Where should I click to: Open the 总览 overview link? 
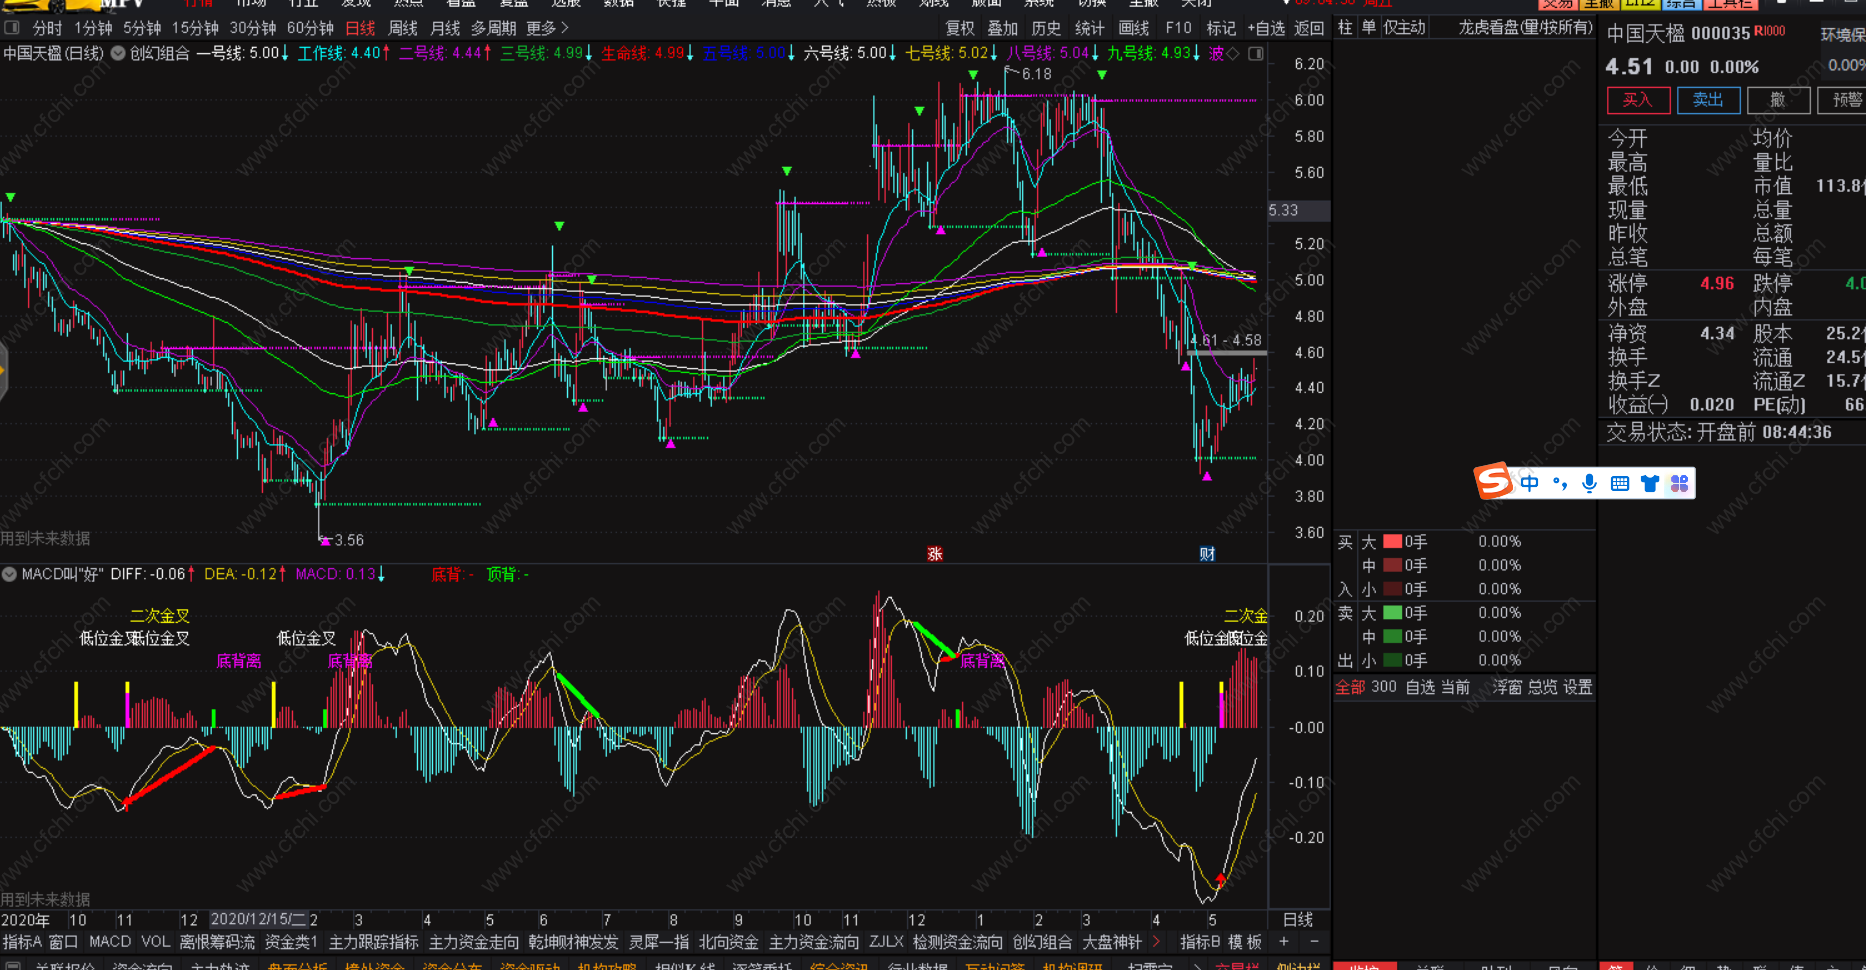[1543, 687]
